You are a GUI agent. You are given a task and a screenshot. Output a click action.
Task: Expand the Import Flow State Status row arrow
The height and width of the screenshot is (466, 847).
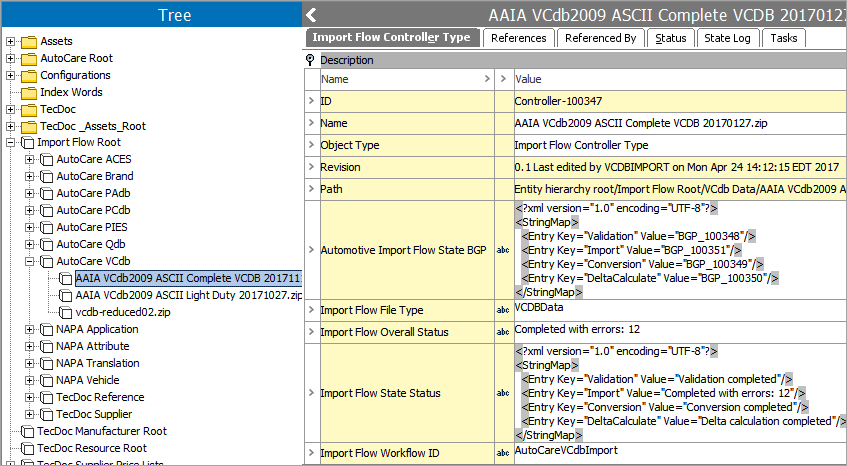tap(312, 393)
